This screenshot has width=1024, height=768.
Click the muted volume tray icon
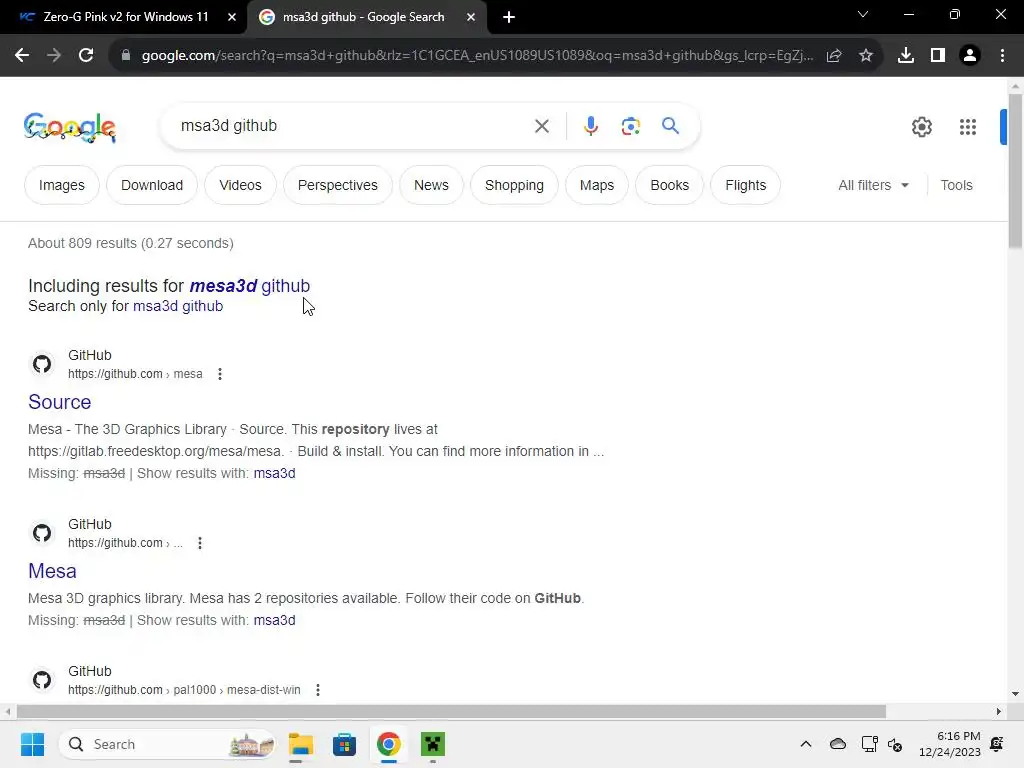(895, 744)
